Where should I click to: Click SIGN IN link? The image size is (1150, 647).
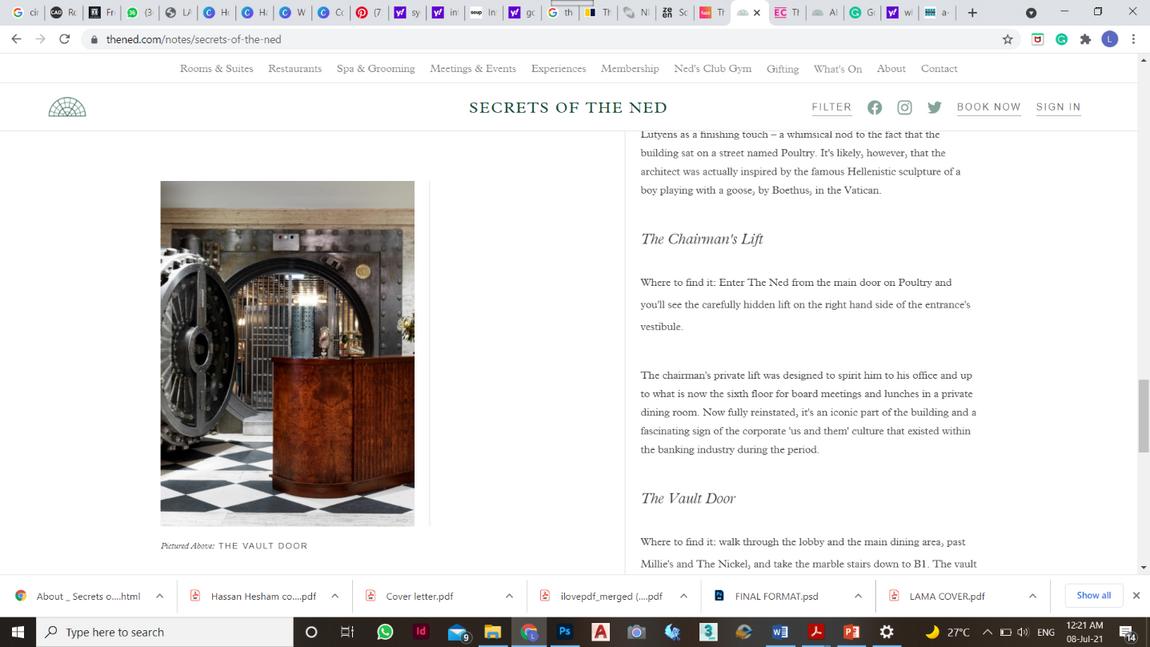[x=1058, y=107]
